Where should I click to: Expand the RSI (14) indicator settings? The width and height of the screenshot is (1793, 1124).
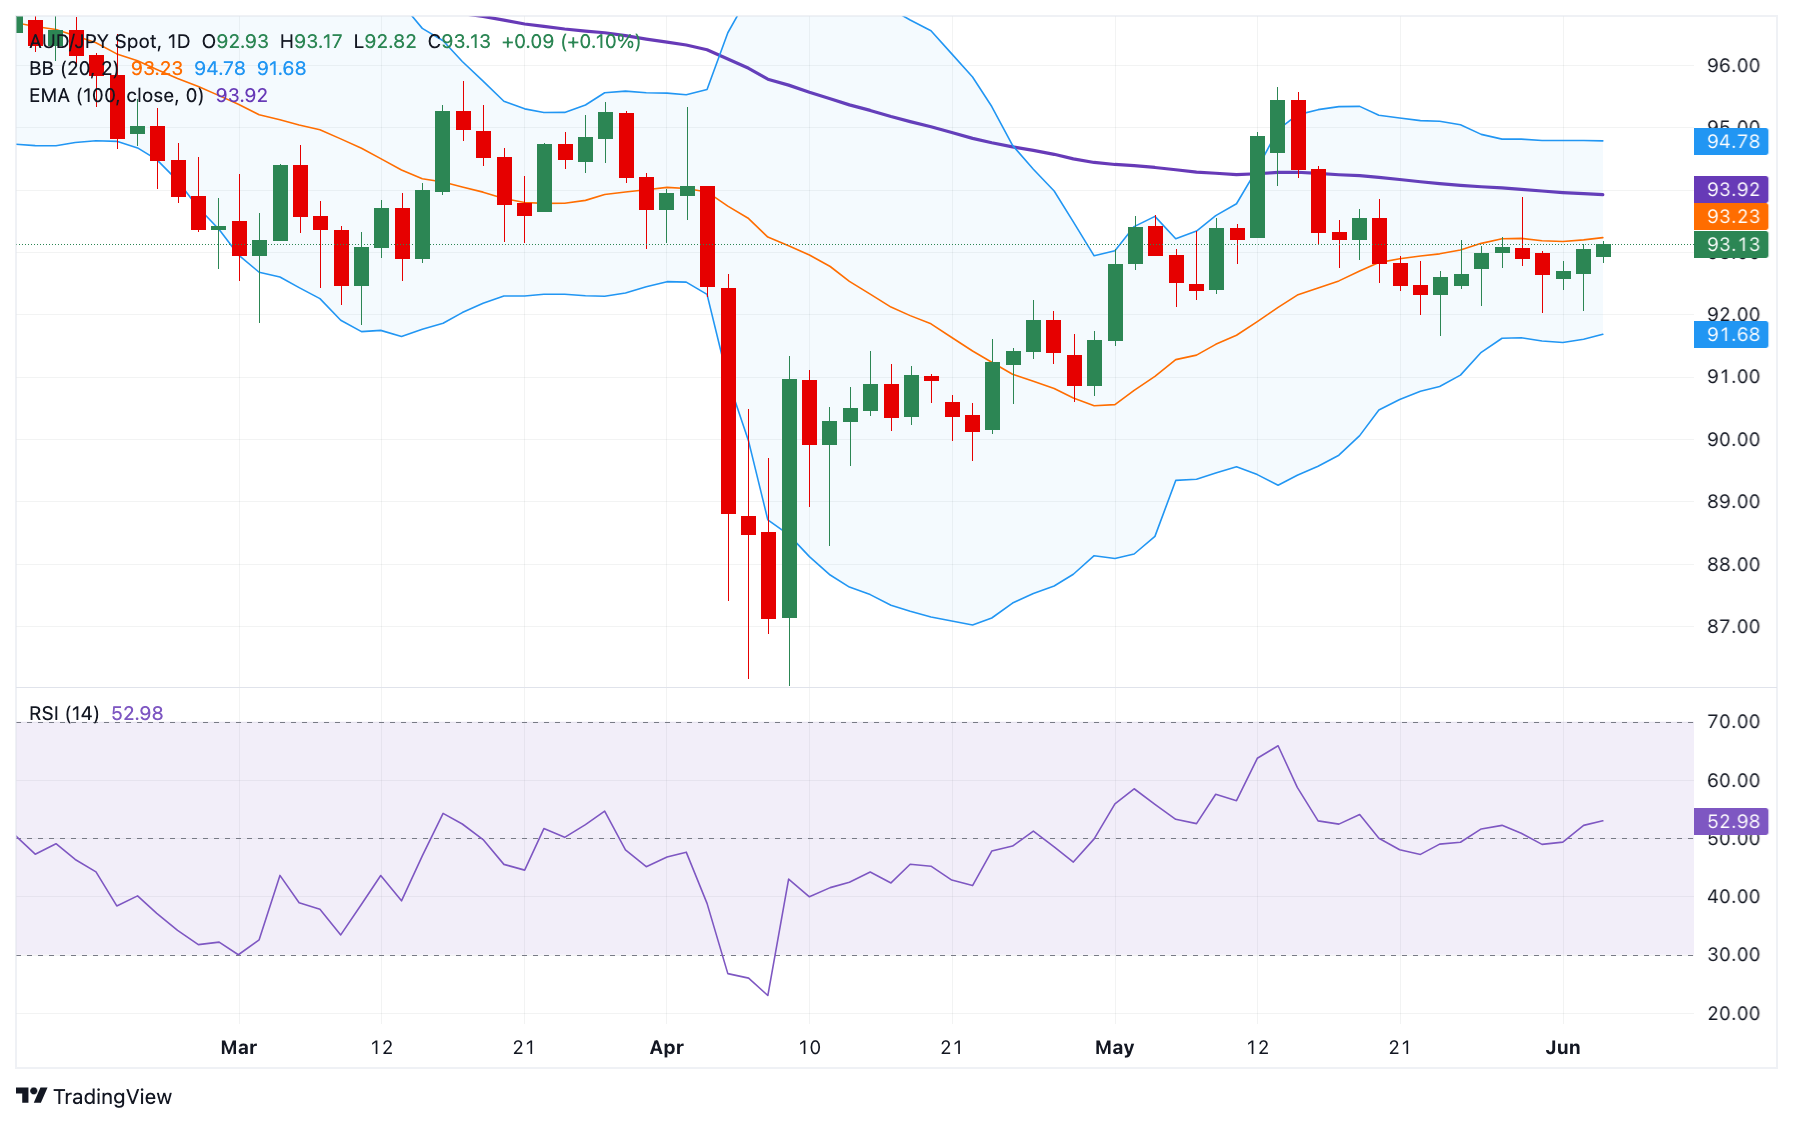coord(60,713)
